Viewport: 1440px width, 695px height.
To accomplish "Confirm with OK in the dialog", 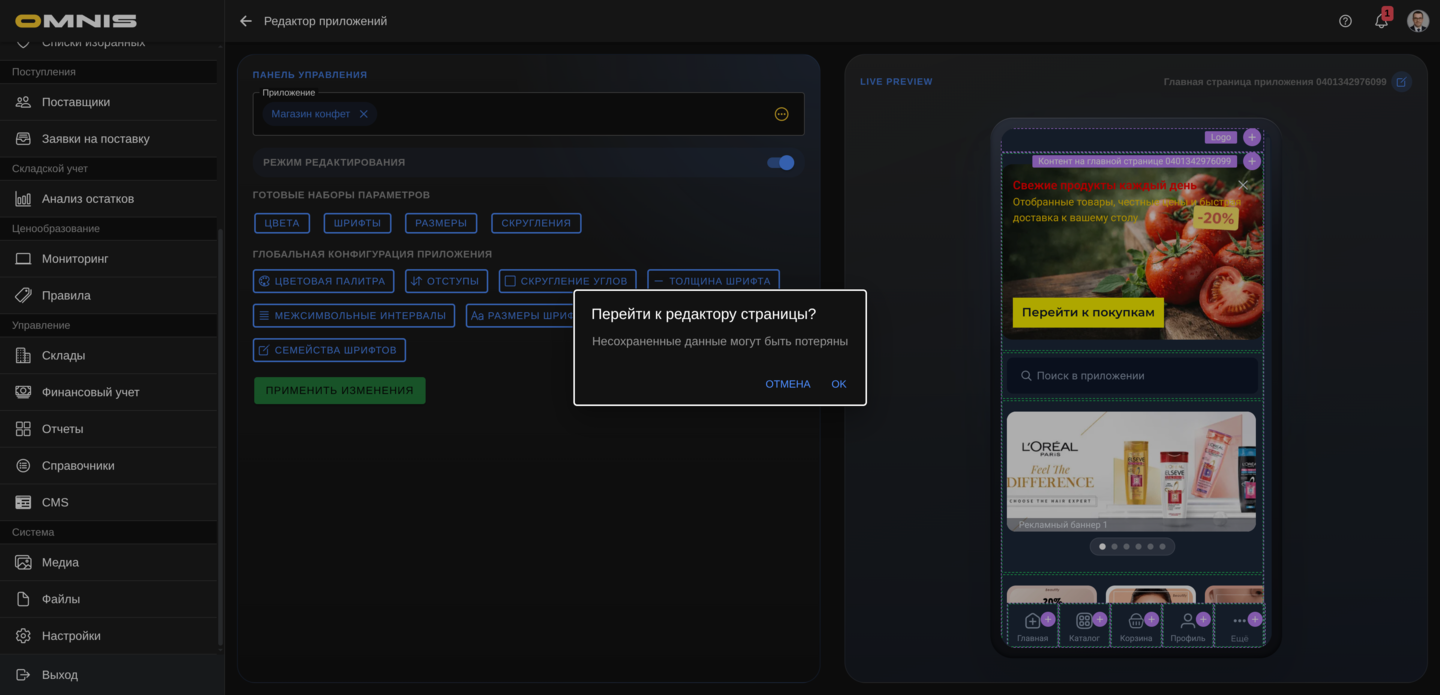I will pos(838,384).
